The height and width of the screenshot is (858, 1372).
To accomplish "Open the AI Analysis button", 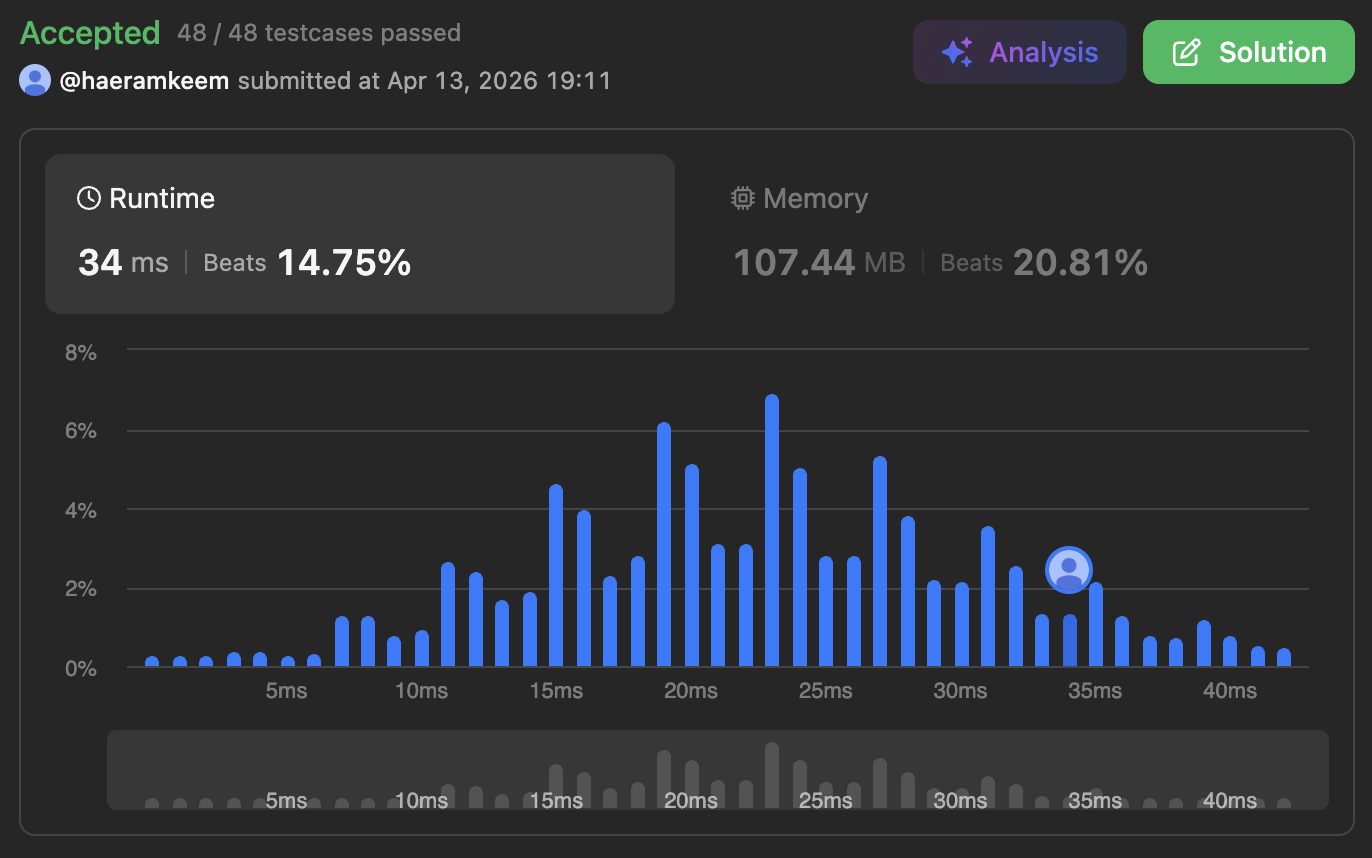I will pos(1019,52).
